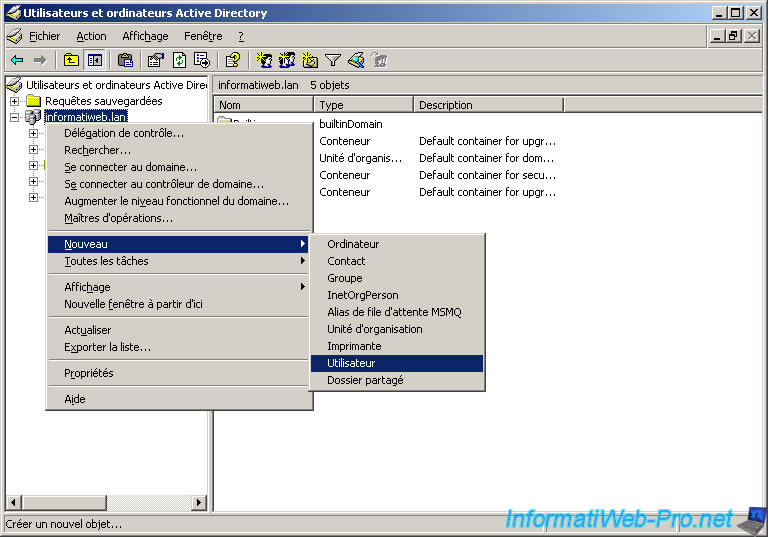Choose Groupe in the Nouveau submenu
The width and height of the screenshot is (768, 537).
397,278
